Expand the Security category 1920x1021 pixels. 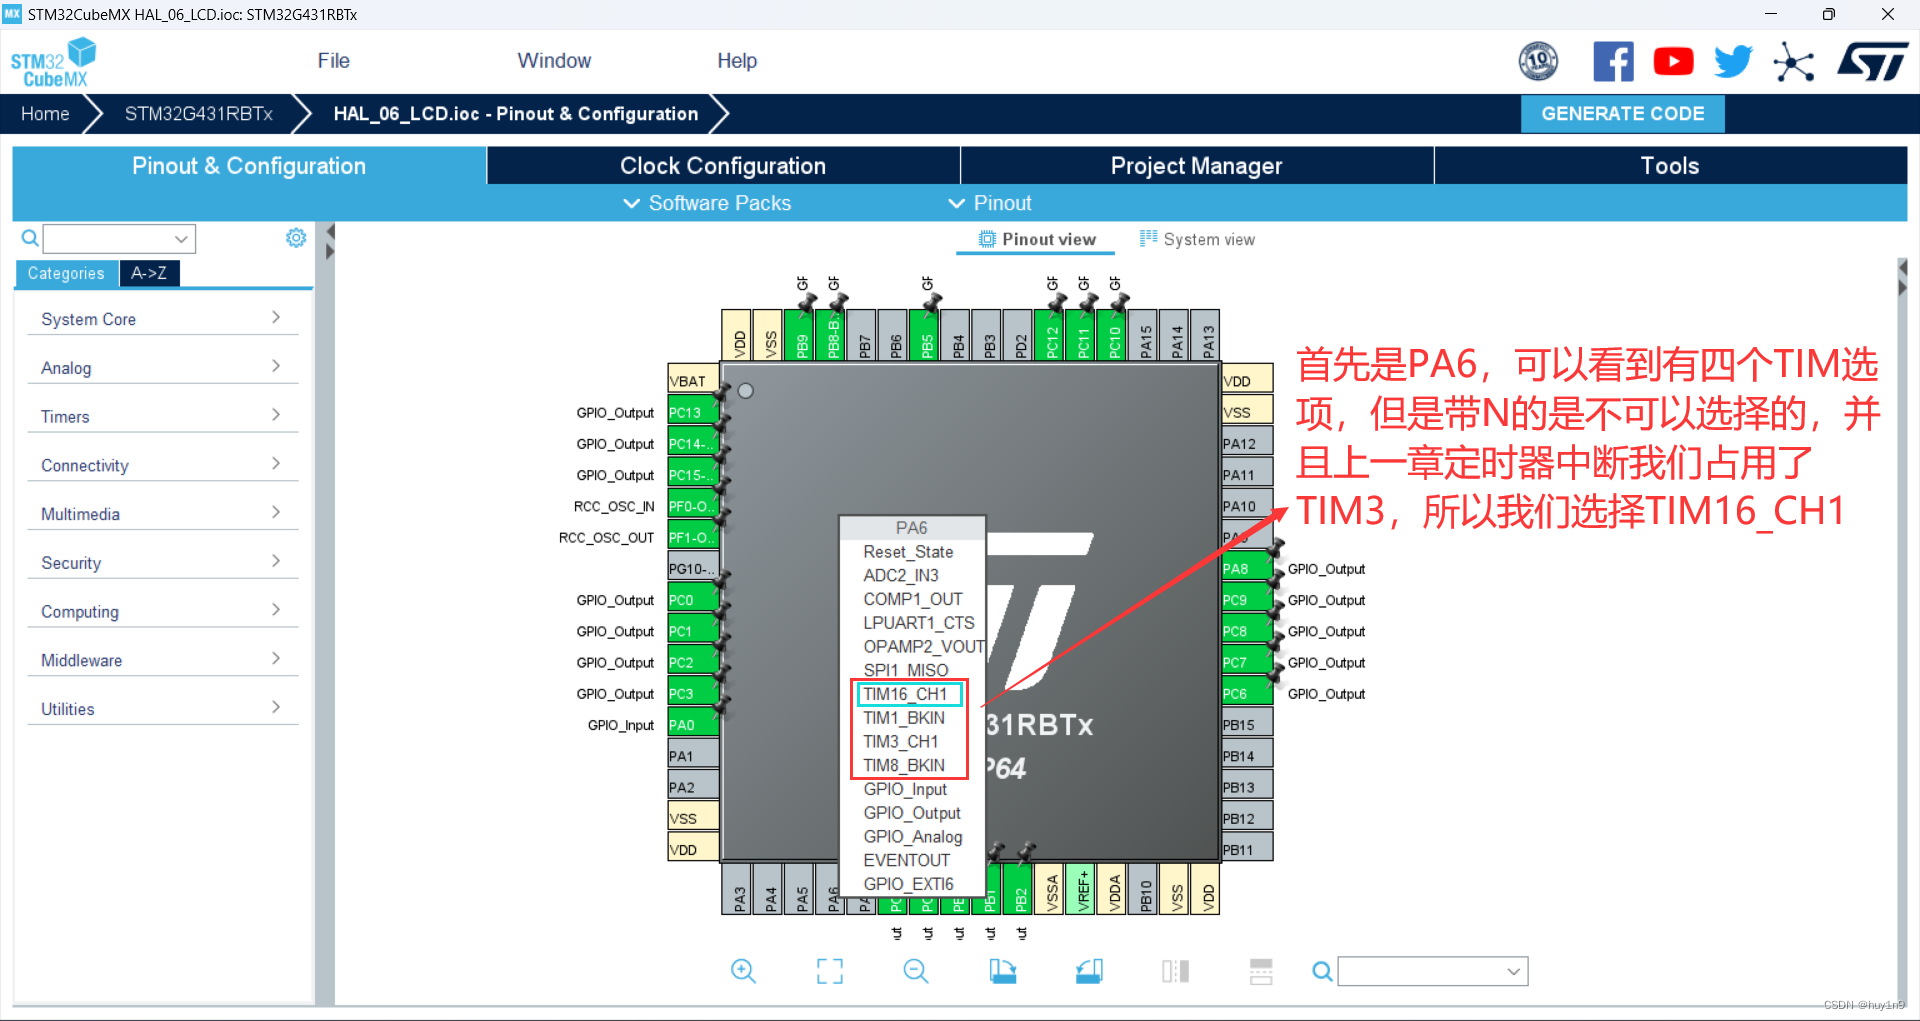163,563
